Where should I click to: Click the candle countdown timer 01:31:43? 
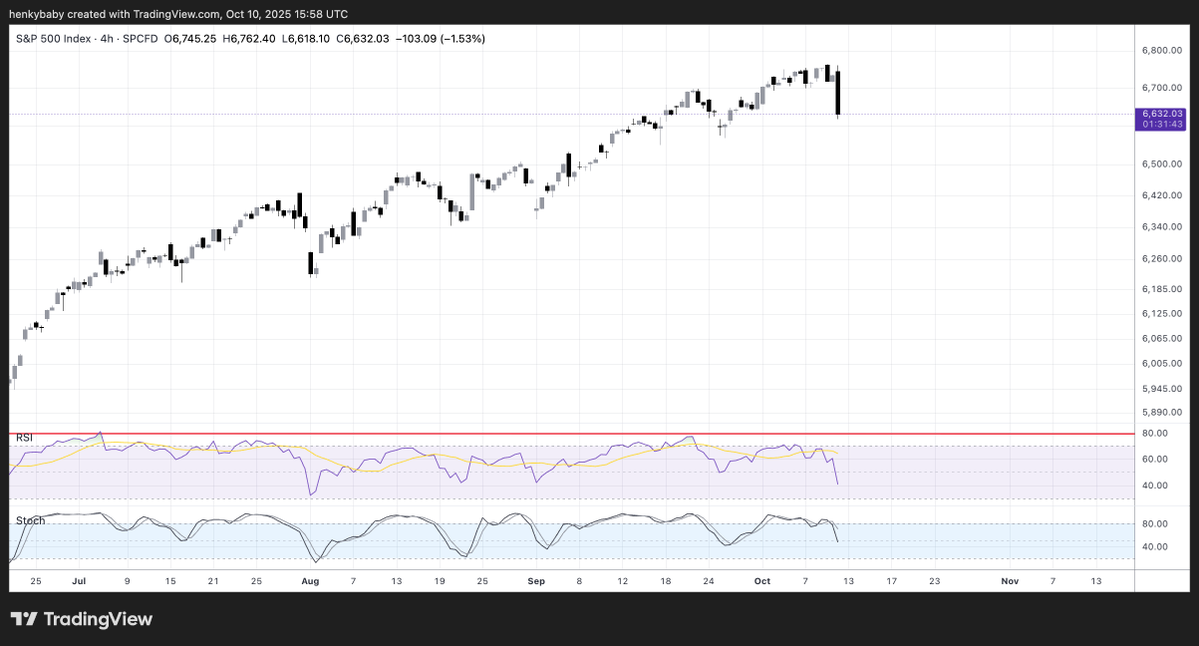click(1161, 125)
